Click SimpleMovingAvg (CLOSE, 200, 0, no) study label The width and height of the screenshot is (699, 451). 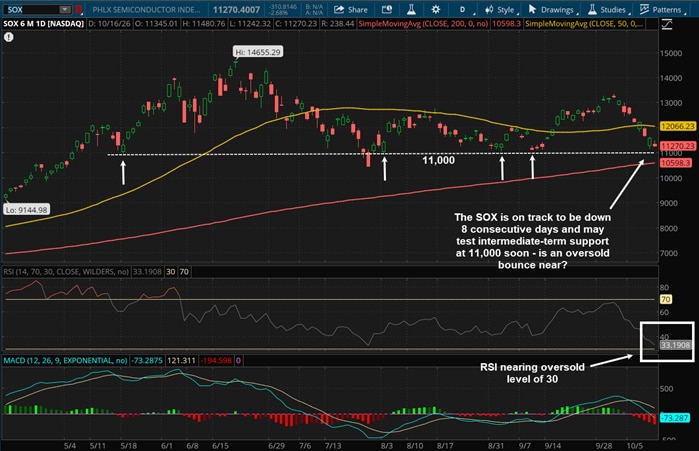click(x=423, y=23)
